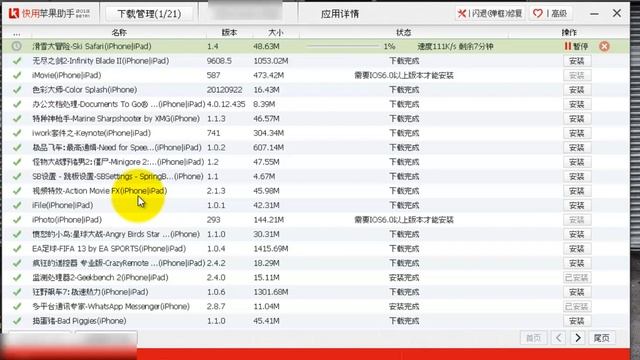640x360 pixels.
Task: Minimize the 快用苹果助手 window
Action: click(x=594, y=13)
